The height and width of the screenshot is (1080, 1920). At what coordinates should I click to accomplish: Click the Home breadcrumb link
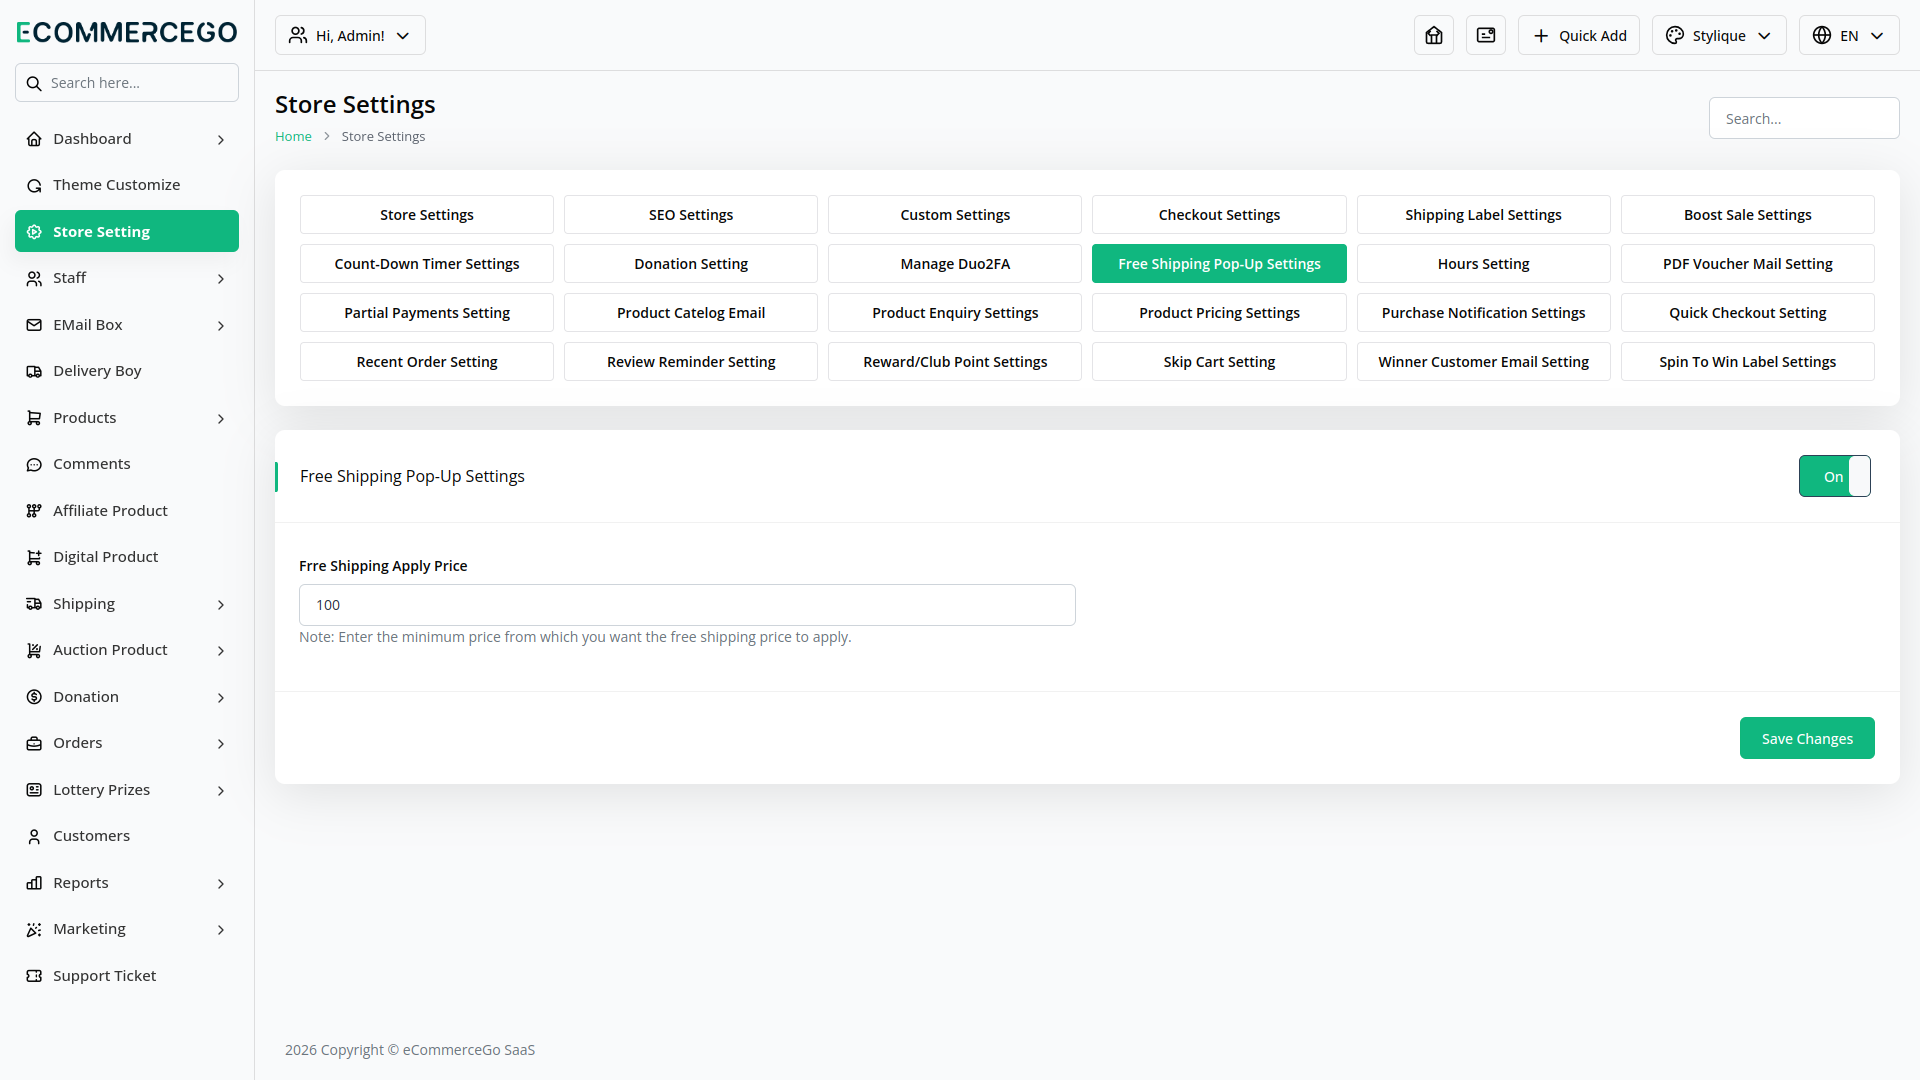point(293,136)
